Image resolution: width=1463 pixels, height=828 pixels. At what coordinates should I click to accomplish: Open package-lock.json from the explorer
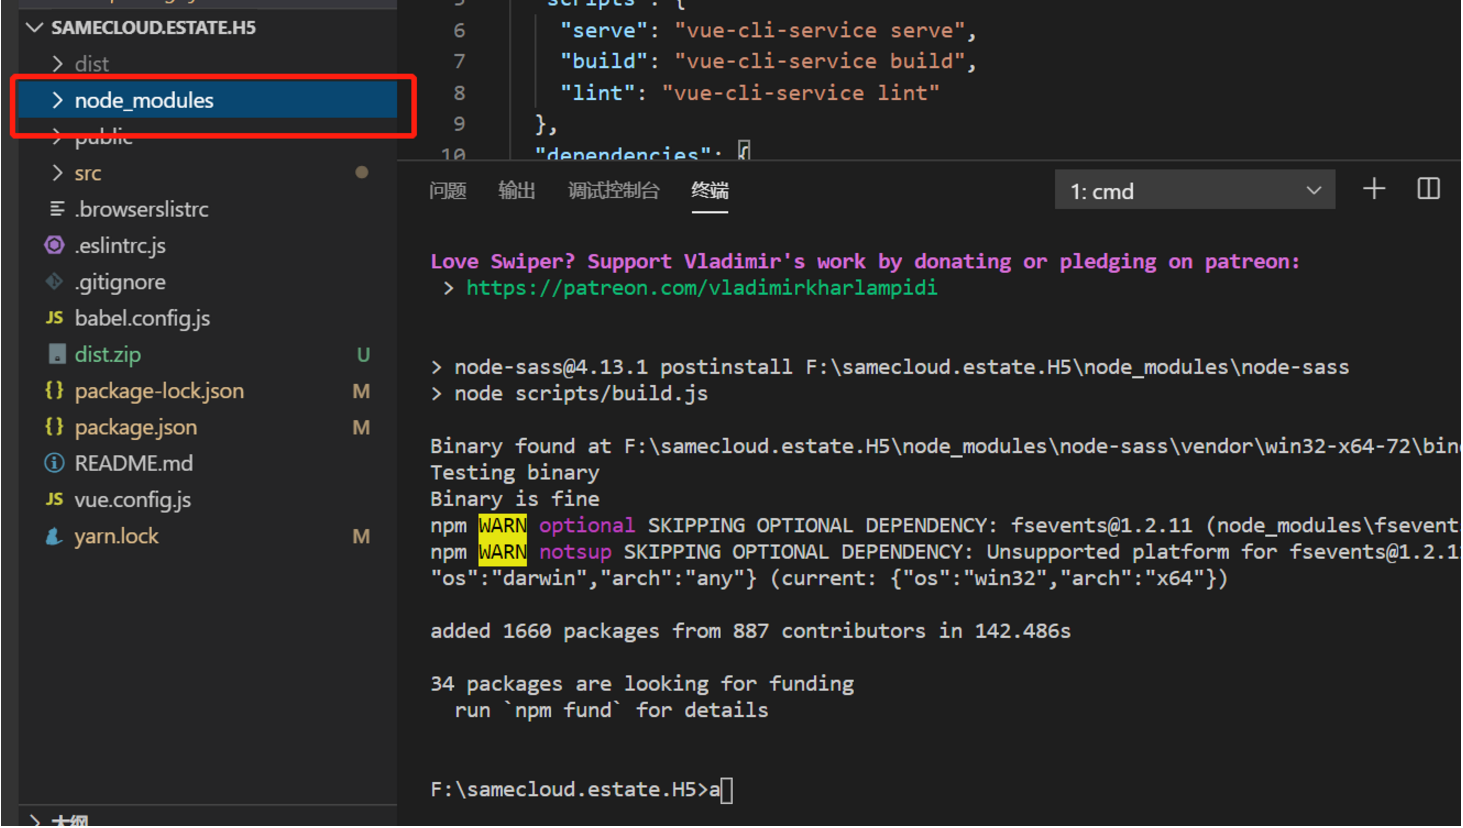click(159, 390)
